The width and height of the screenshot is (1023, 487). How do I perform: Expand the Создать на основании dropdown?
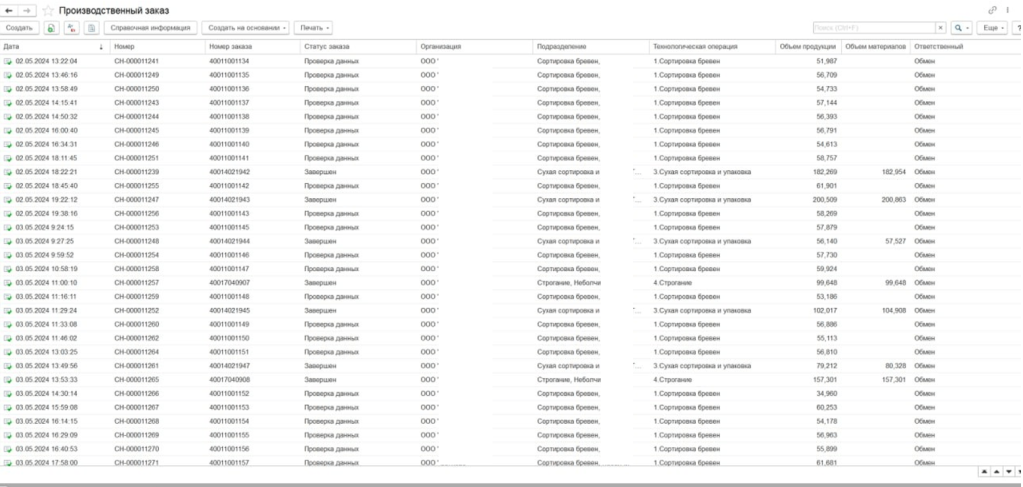[245, 28]
